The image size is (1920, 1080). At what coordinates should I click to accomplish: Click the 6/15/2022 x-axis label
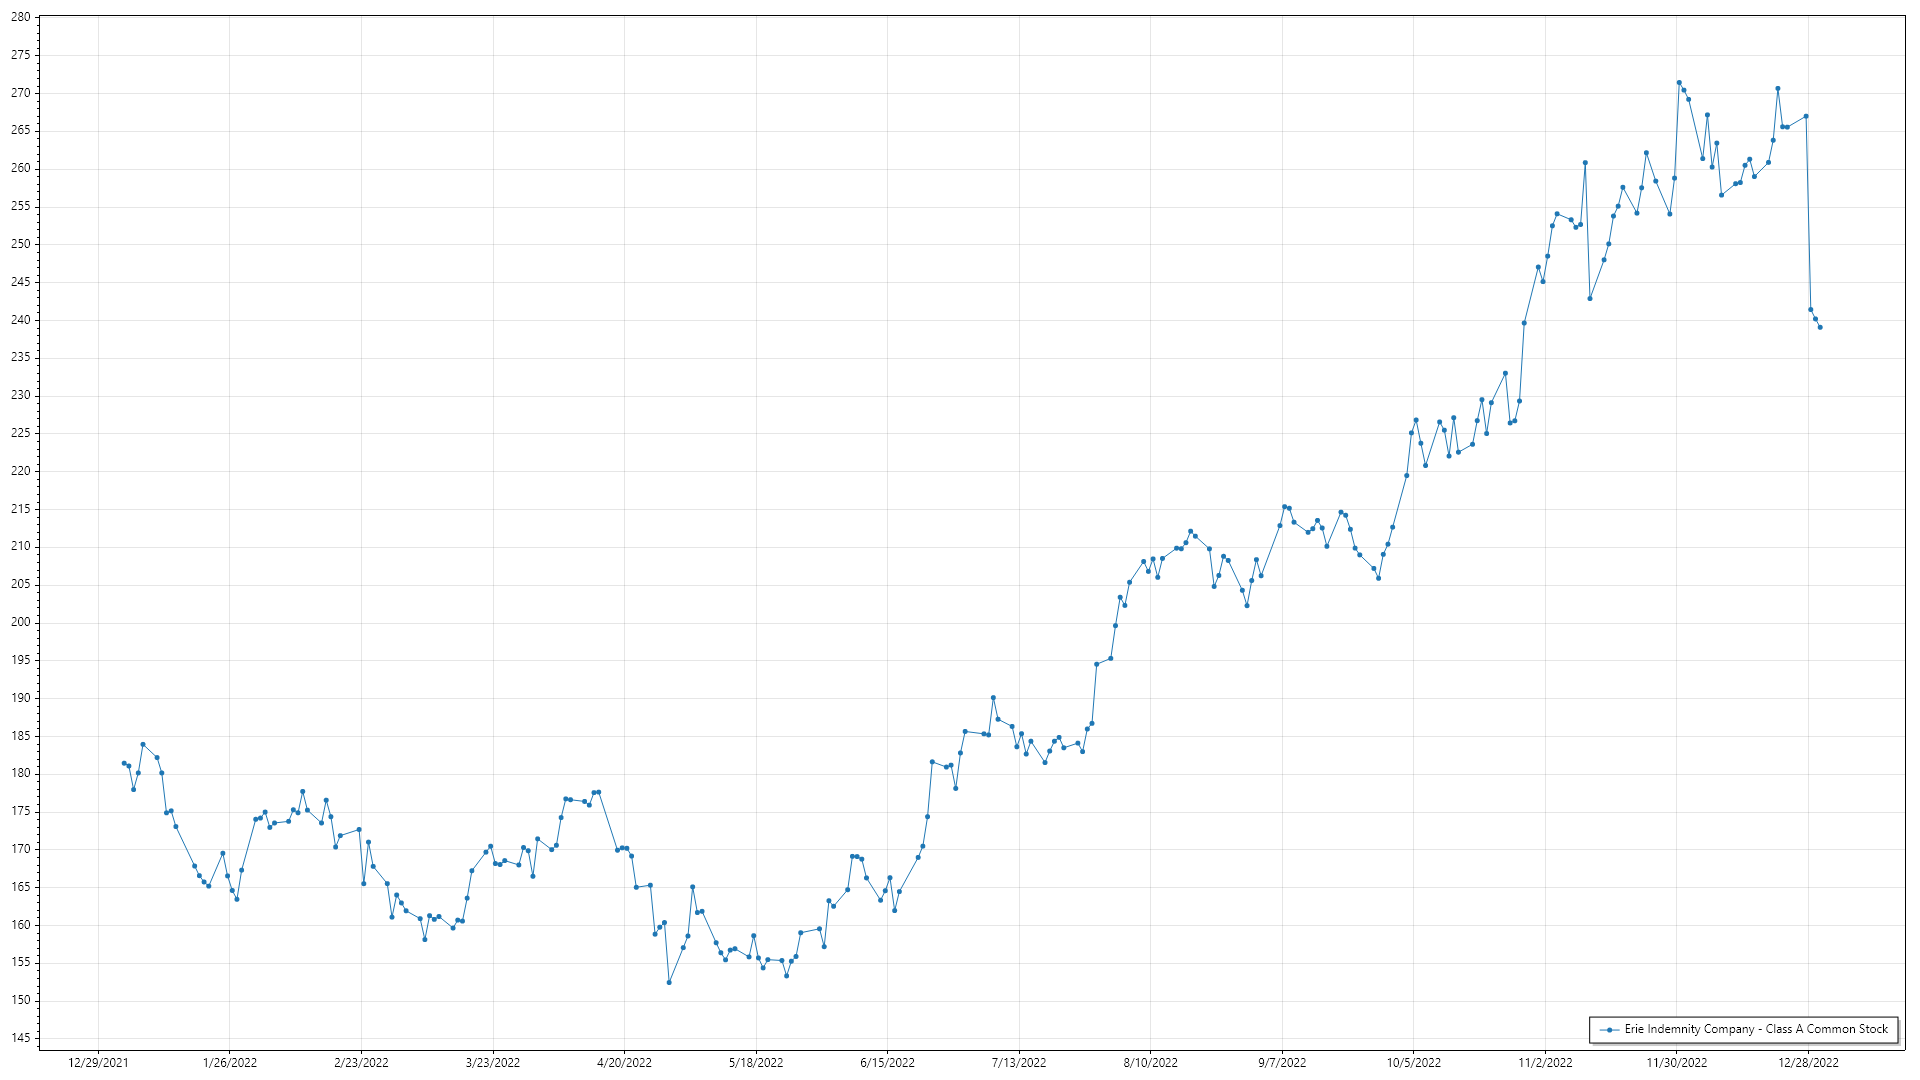887,1063
